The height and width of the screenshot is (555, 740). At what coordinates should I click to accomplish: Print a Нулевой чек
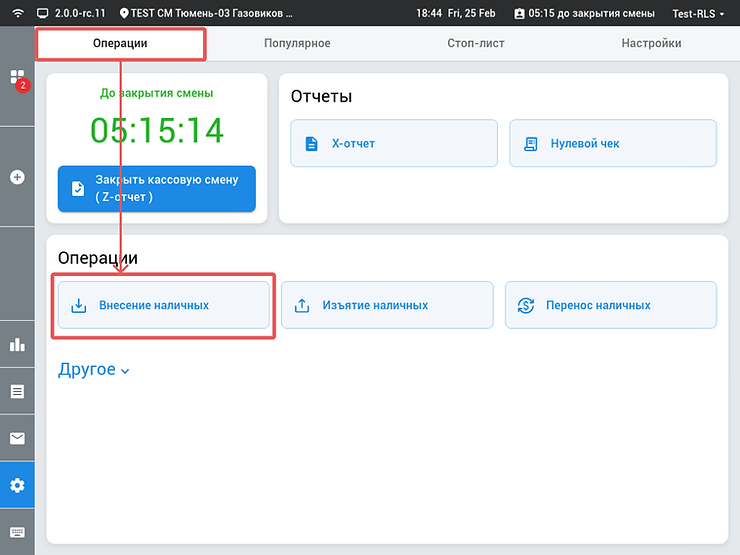pyautogui.click(x=613, y=143)
